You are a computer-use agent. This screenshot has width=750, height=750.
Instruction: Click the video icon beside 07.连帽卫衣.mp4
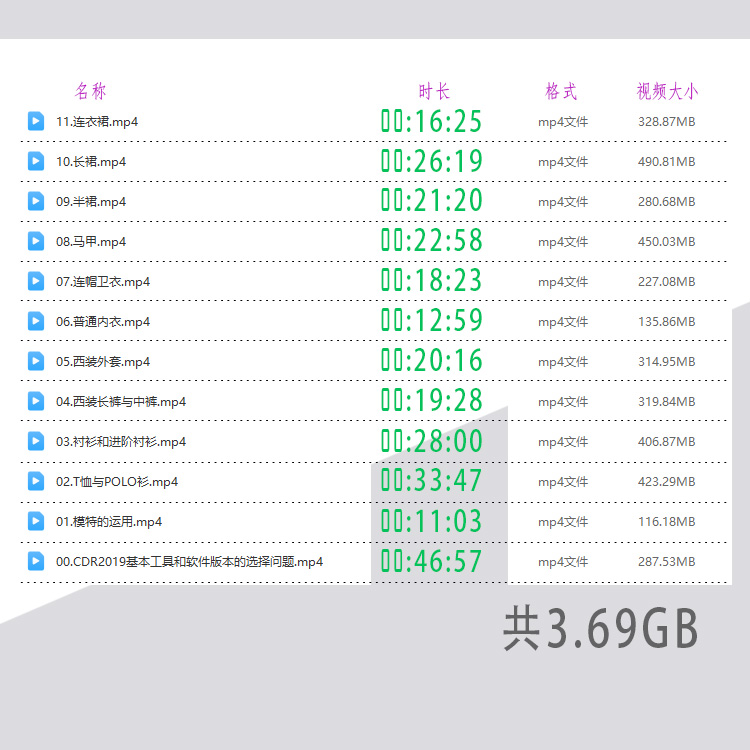point(36,281)
